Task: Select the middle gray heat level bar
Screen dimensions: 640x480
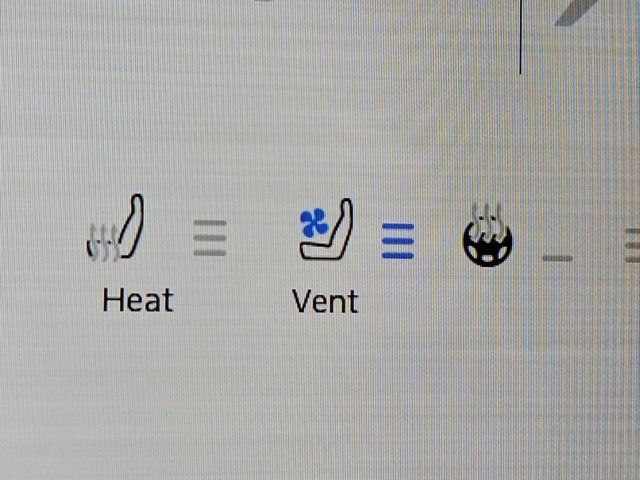Action: tap(210, 238)
